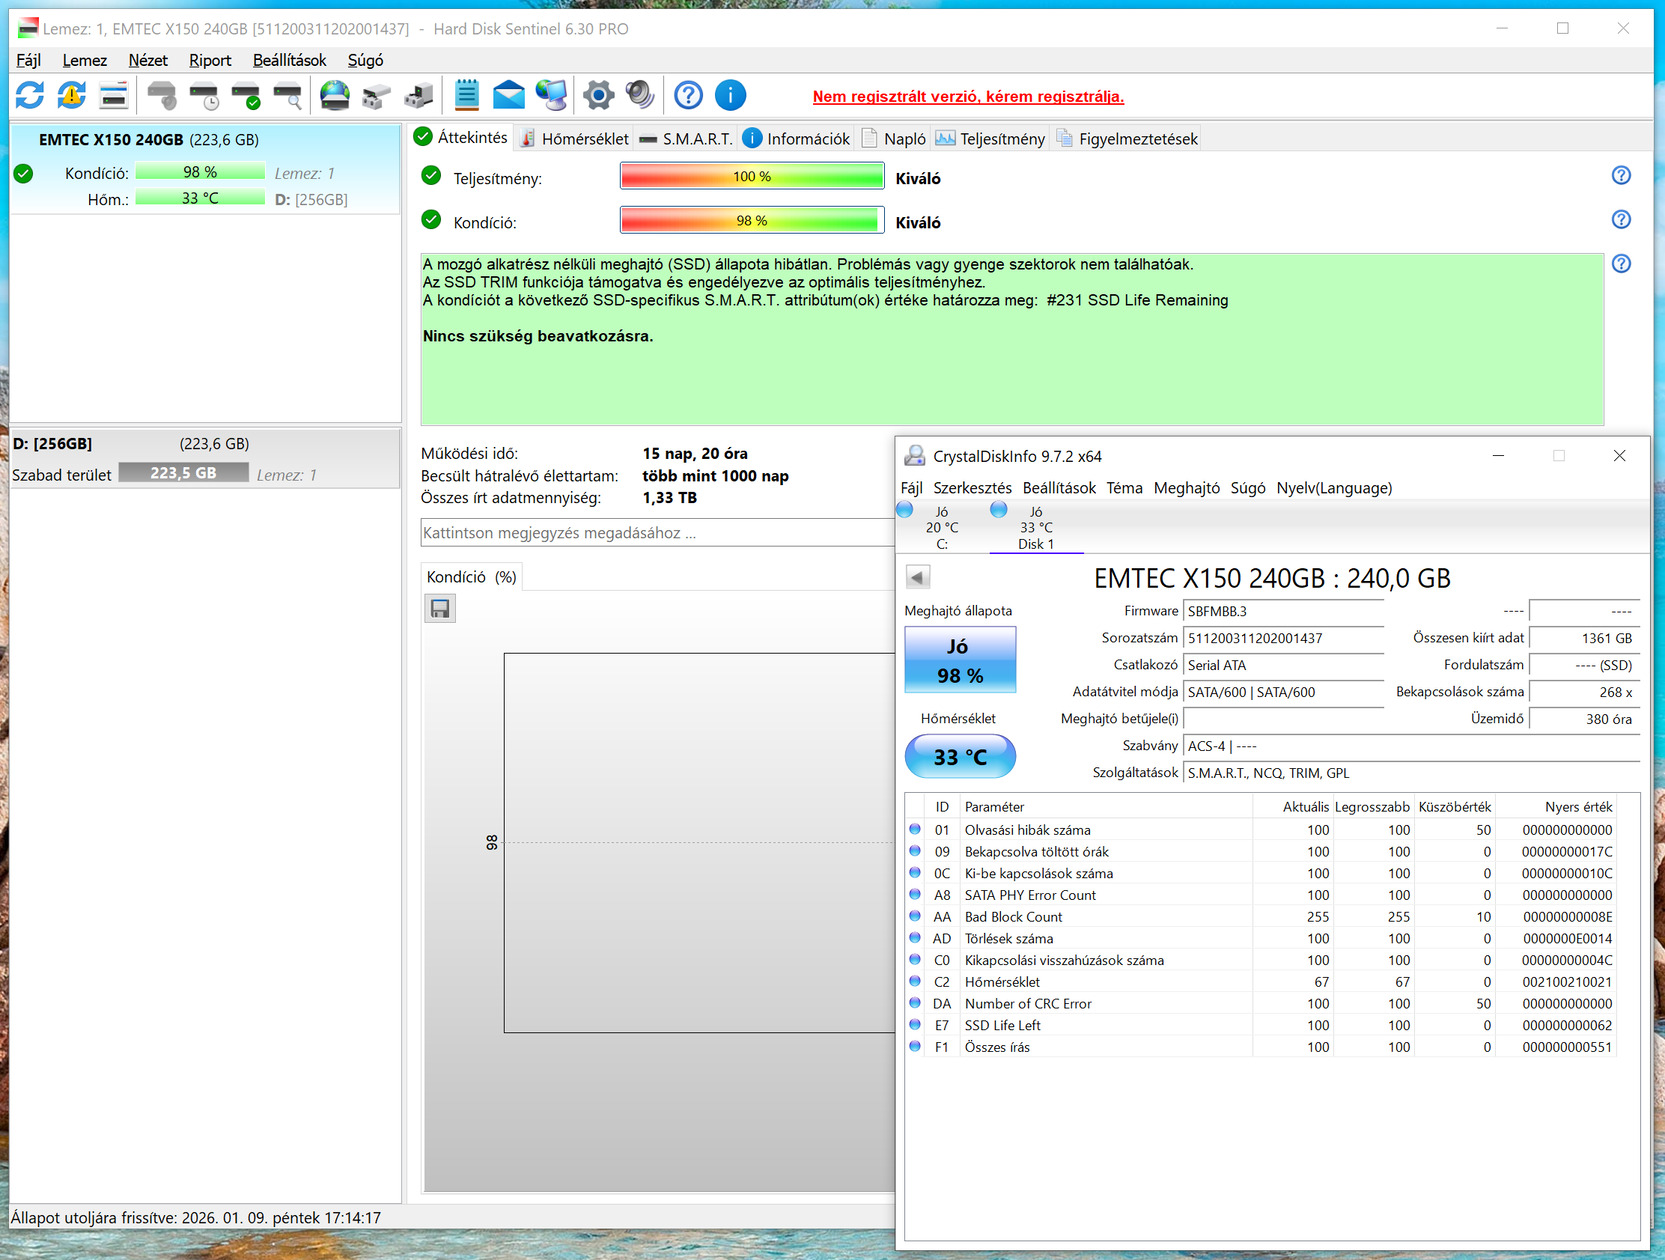Screen dimensions: 1665x1260
Task: Open the Fájl menu in CrystalDiskInfo
Action: [x=911, y=488]
